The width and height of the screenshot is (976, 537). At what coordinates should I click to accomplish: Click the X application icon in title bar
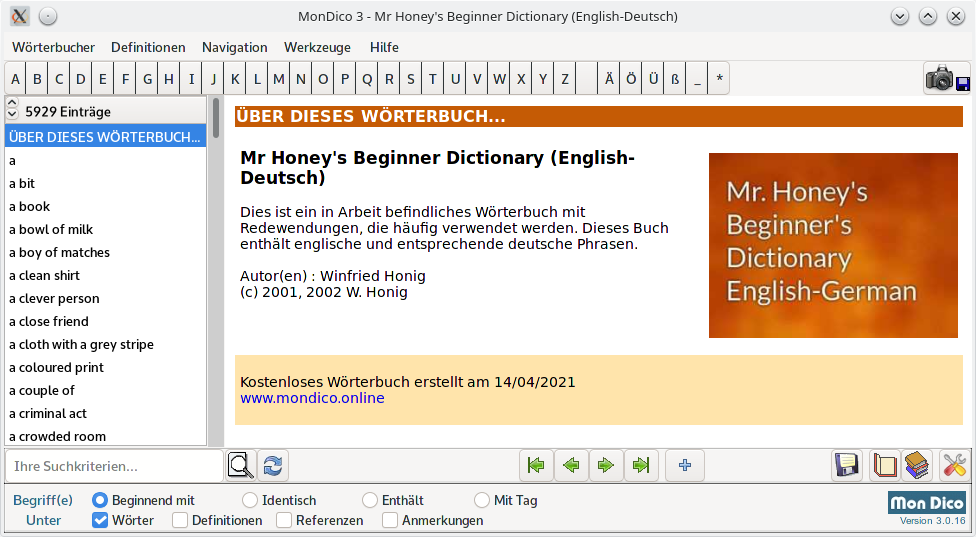[x=19, y=16]
